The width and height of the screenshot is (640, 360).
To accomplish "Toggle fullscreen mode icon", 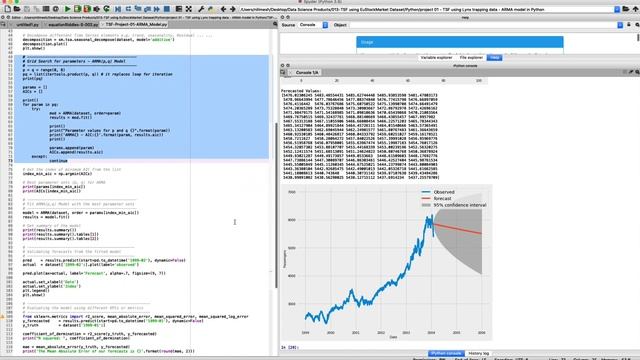I will 189,9.
